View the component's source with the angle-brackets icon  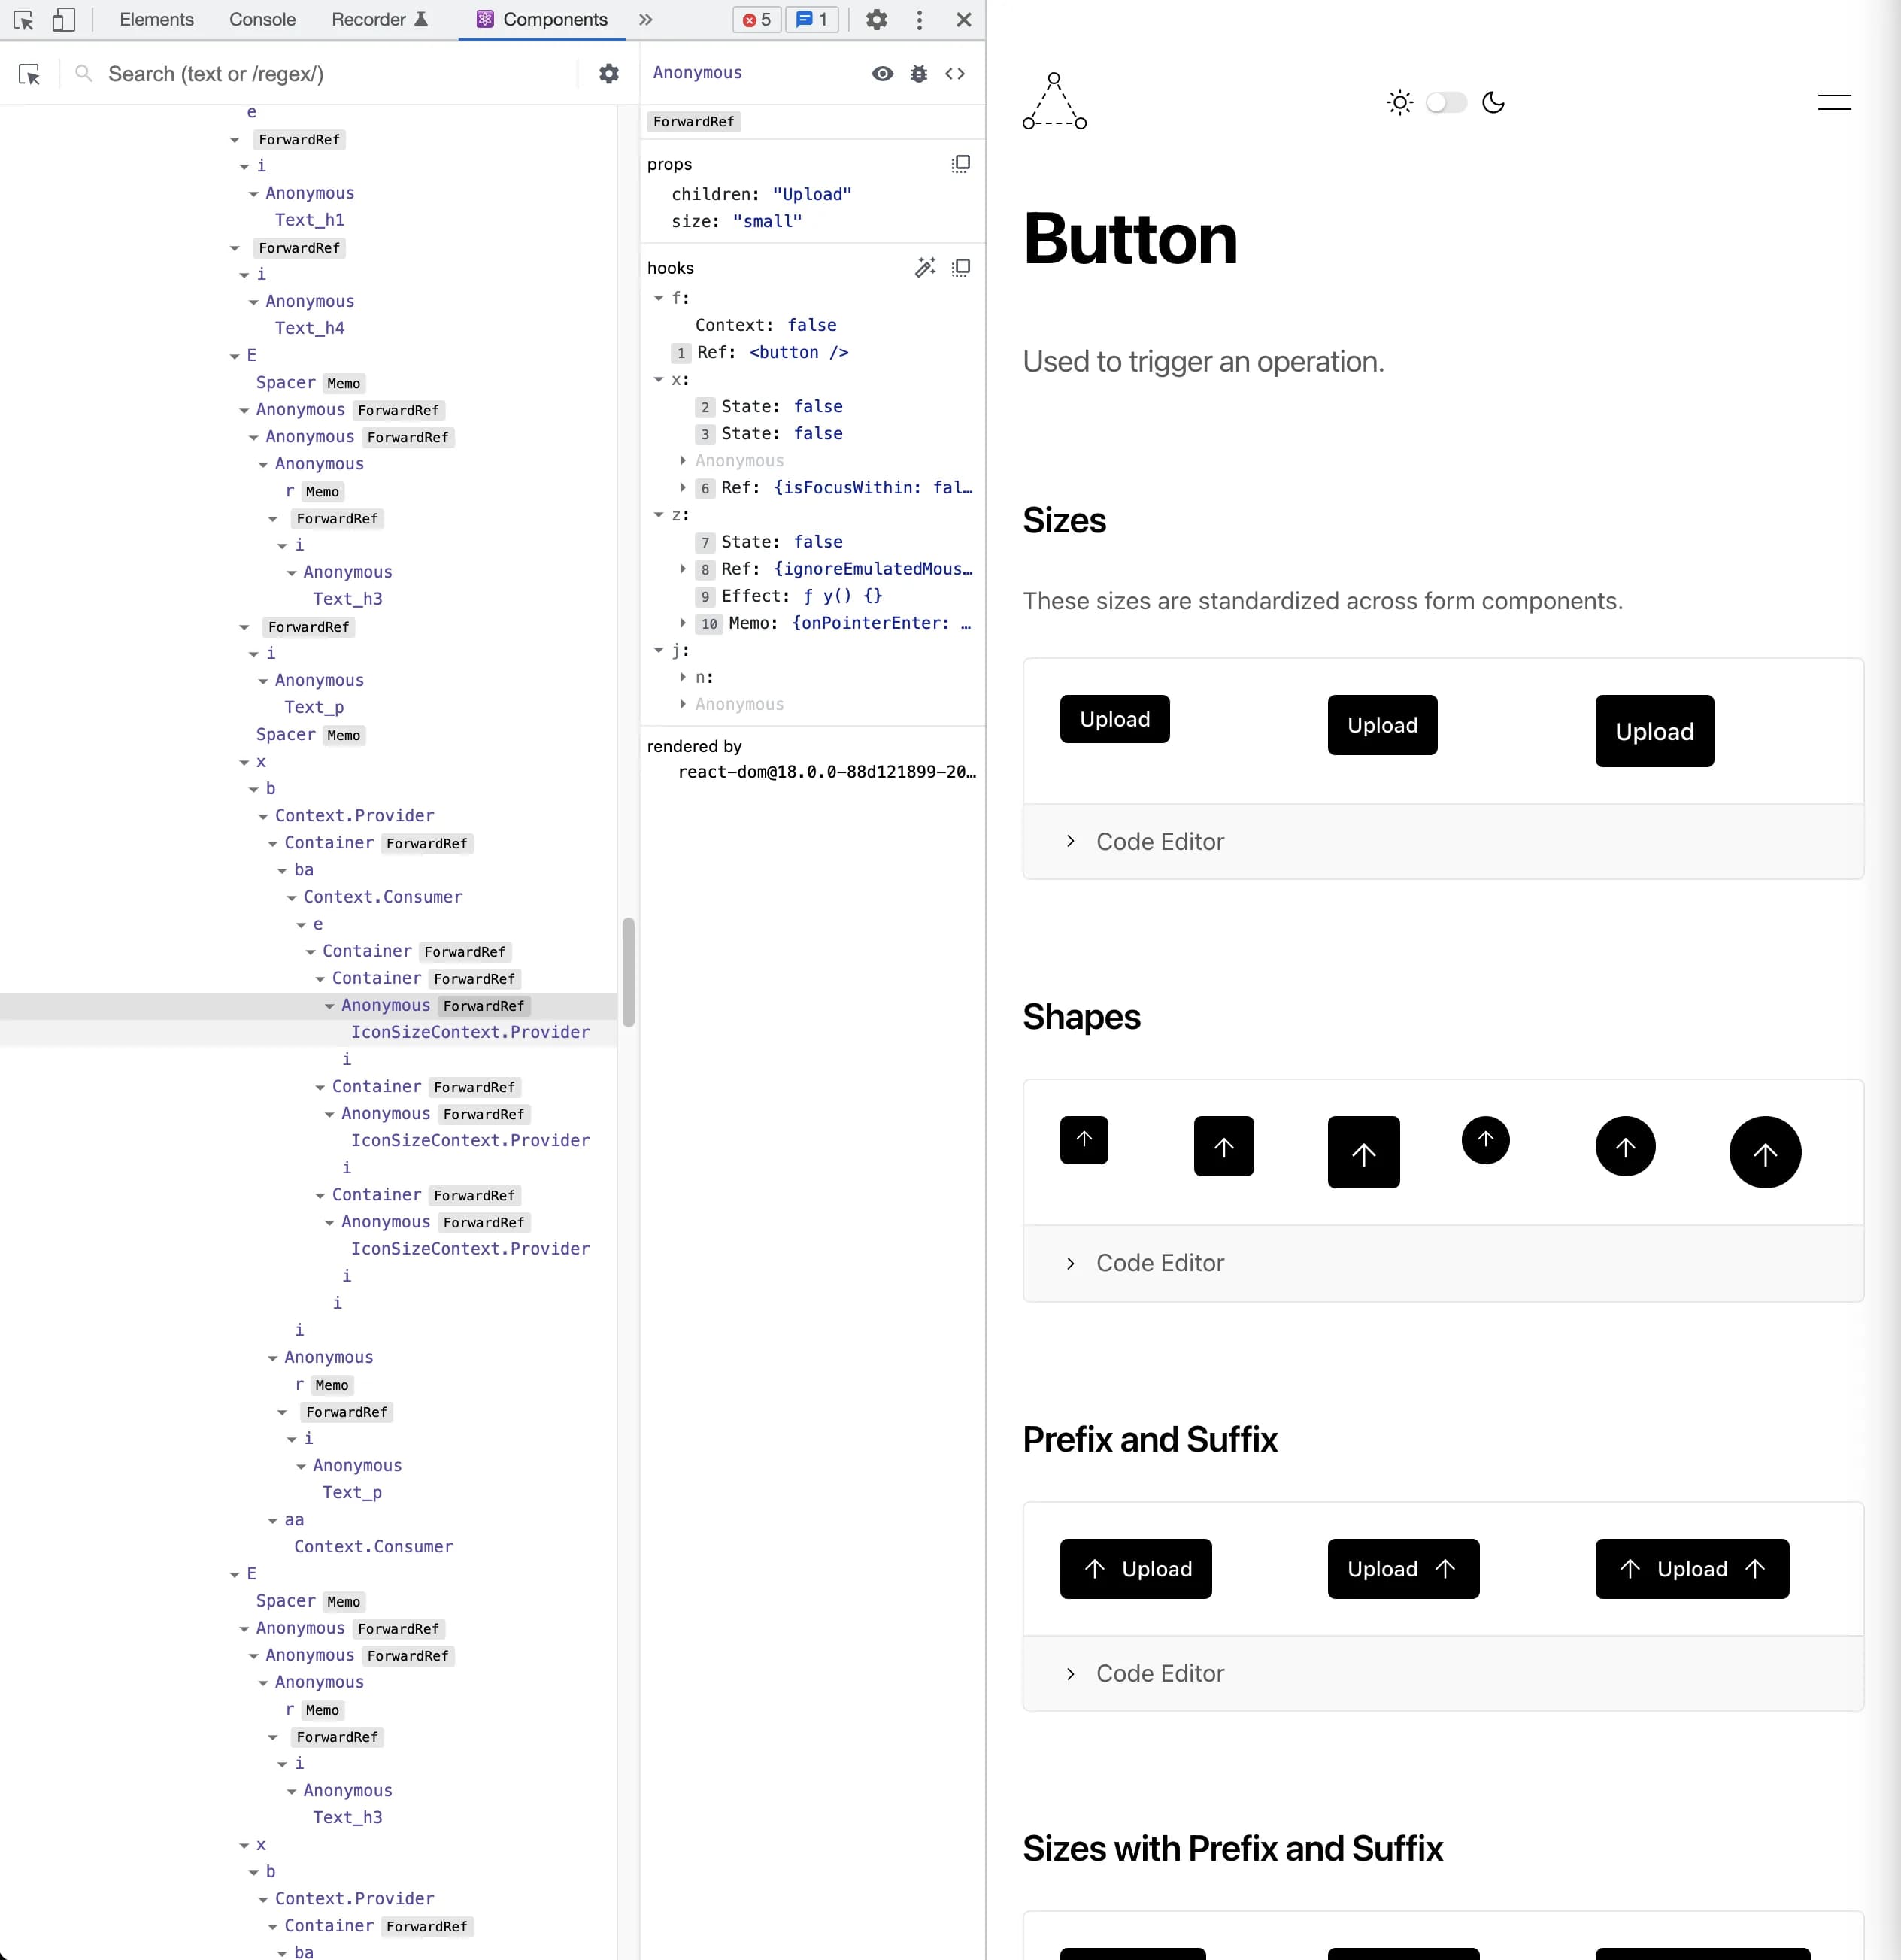point(955,73)
